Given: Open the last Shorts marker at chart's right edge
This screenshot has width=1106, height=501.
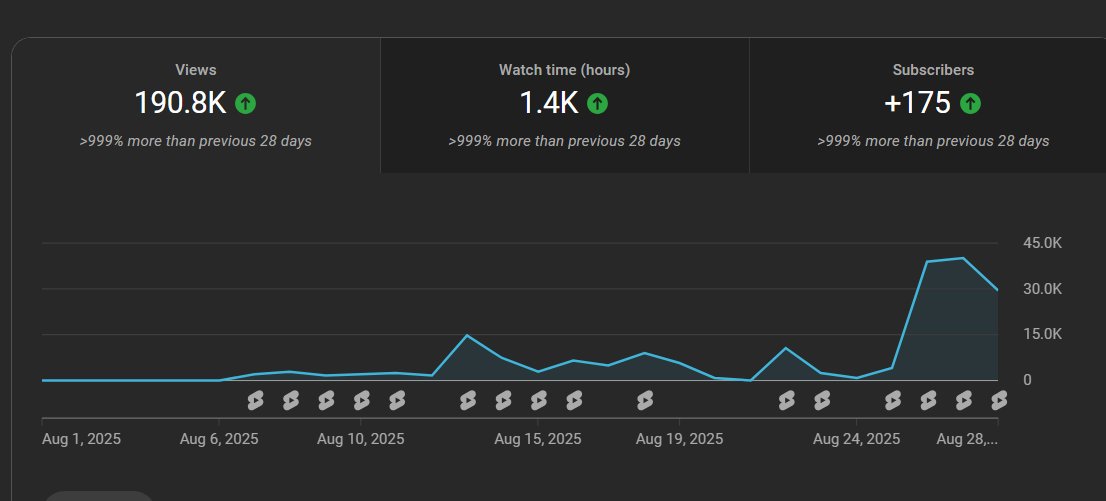Looking at the screenshot, I should point(999,402).
